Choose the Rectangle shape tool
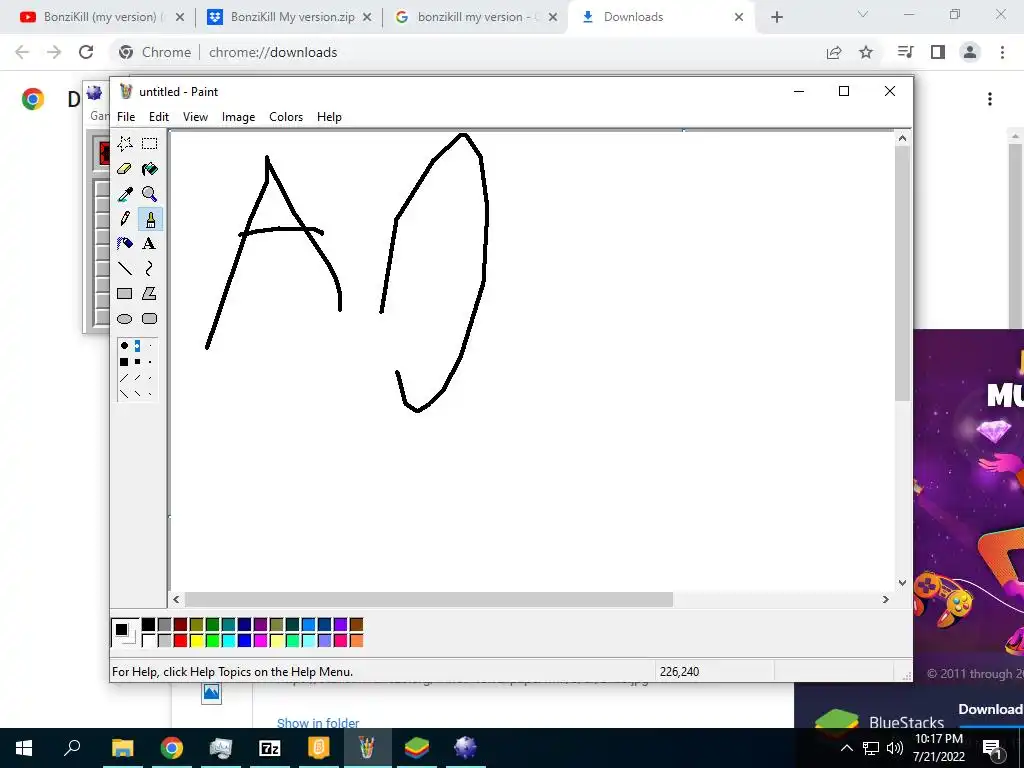This screenshot has height=768, width=1024. tap(125, 294)
